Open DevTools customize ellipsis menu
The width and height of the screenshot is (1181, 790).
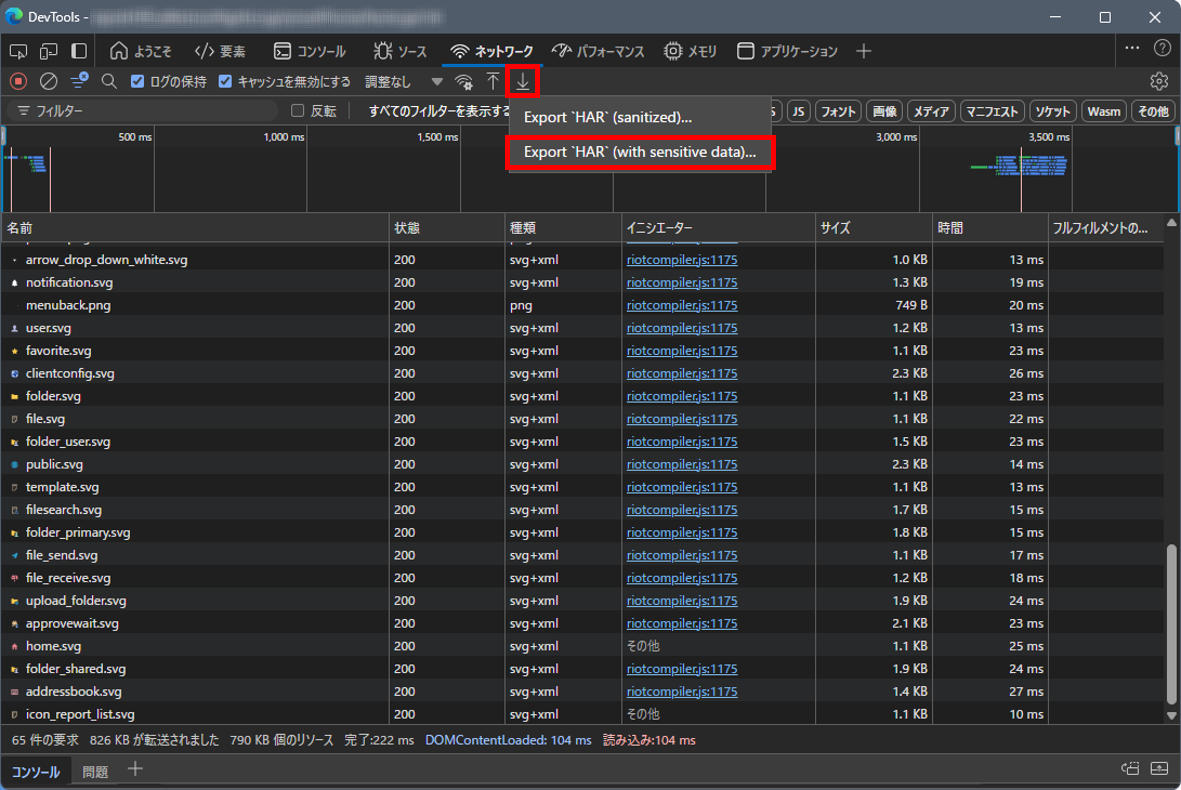click(1132, 48)
